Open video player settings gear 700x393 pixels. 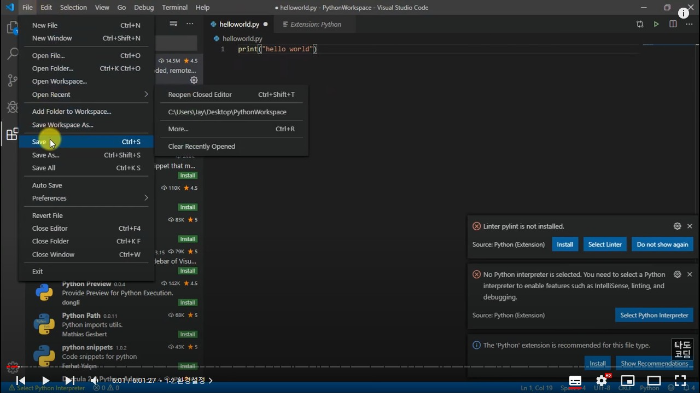(x=601, y=380)
